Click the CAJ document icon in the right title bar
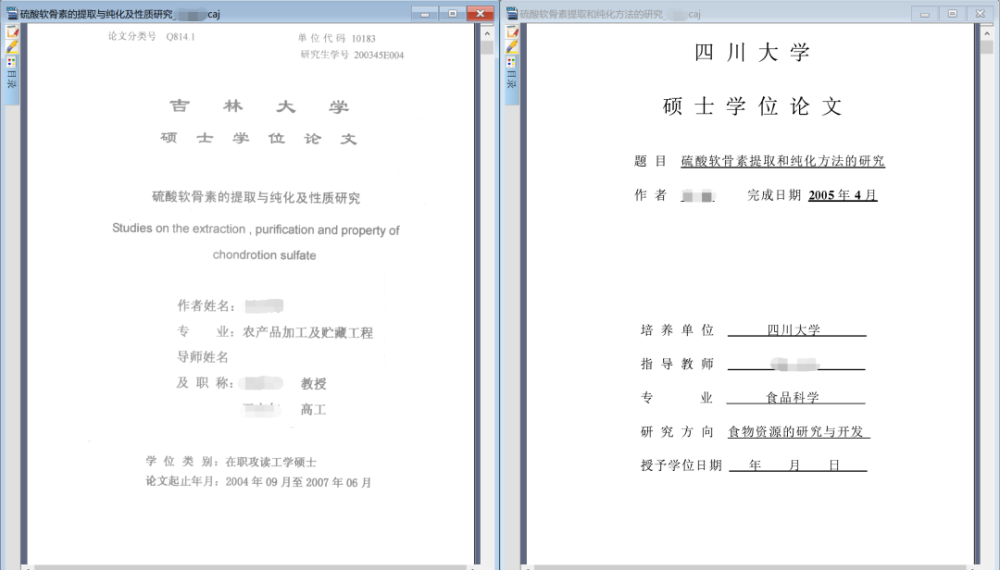Screen dimensions: 1000x570 [512, 13]
